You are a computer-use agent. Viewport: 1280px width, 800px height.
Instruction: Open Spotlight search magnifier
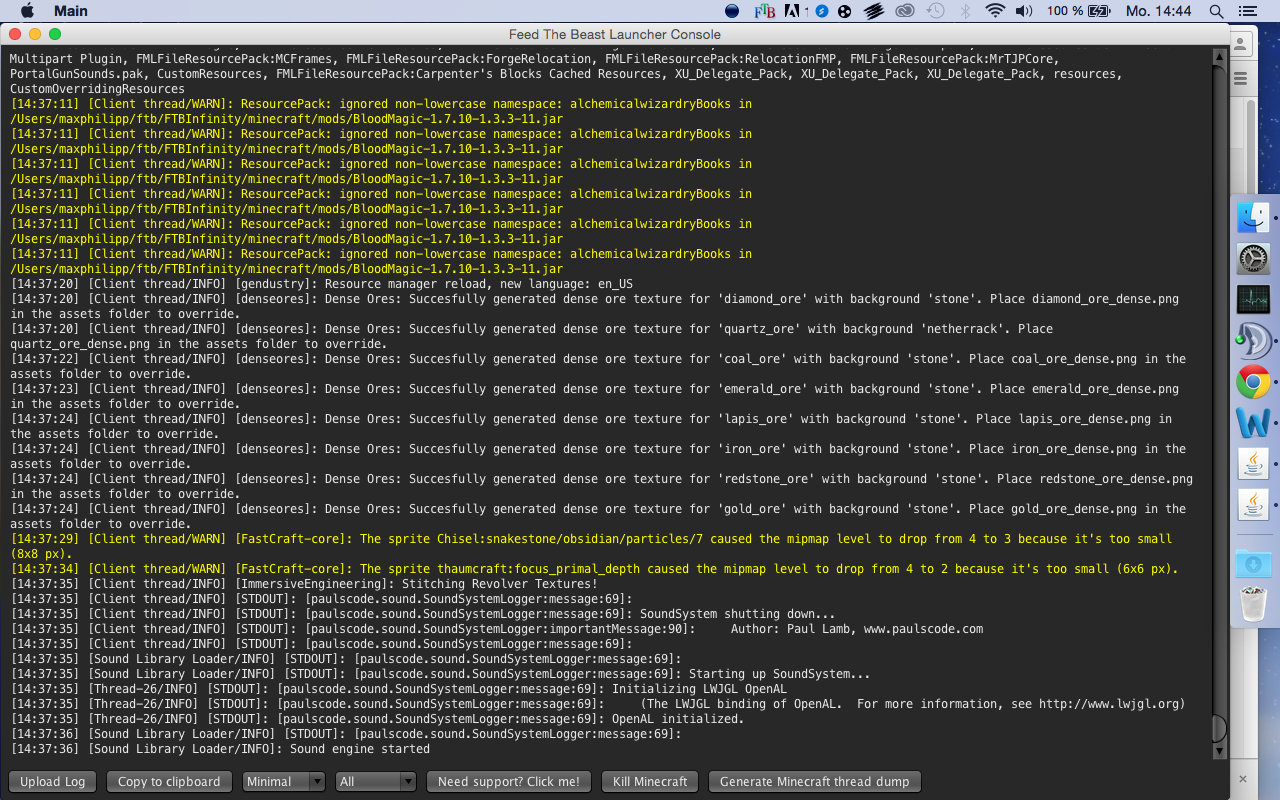(1216, 11)
